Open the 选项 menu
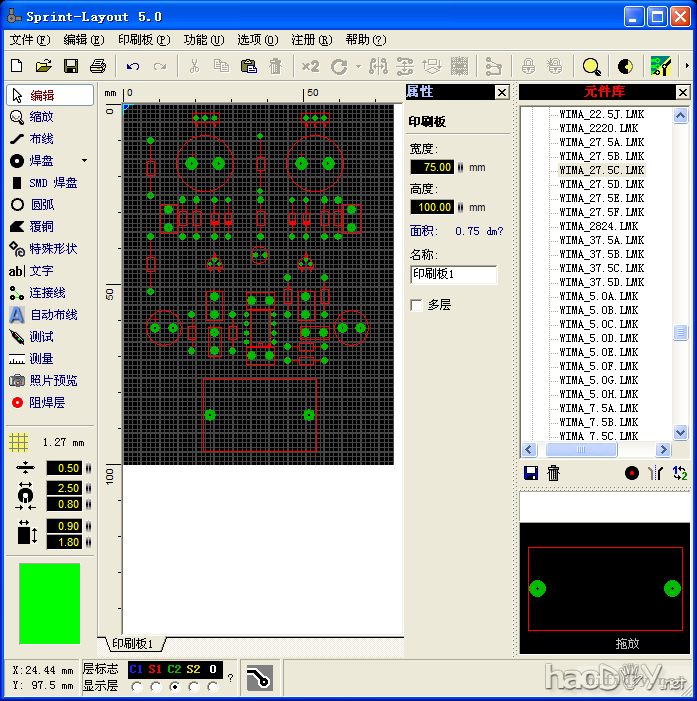This screenshot has height=701, width=697. click(257, 40)
